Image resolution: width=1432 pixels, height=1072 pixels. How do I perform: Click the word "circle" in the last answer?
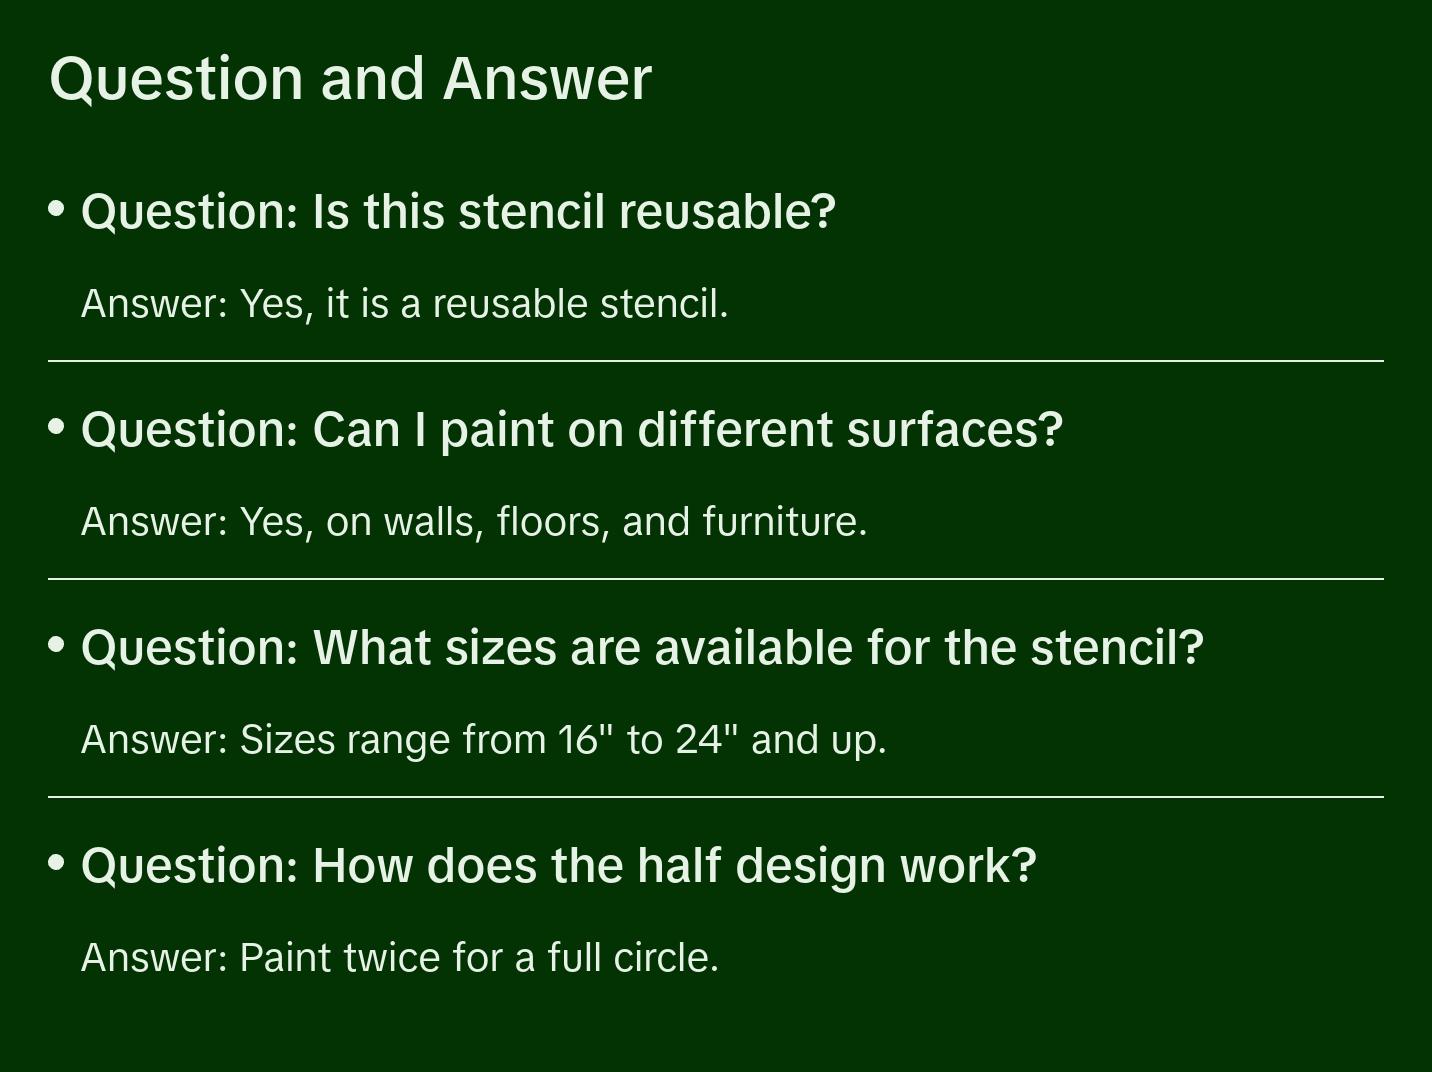[666, 958]
